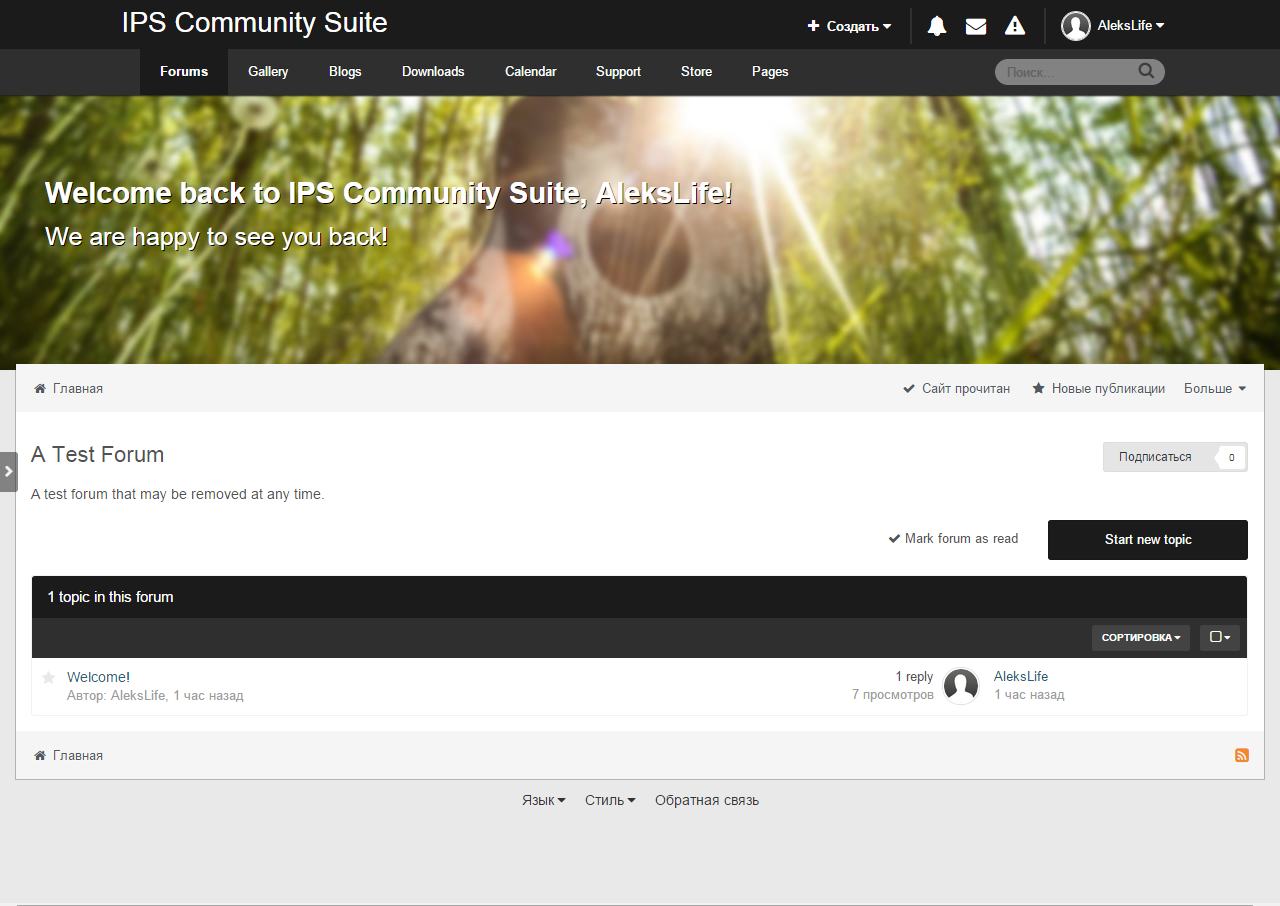Click the Start new topic button
Screen dimensions: 1280x906
coord(1148,540)
